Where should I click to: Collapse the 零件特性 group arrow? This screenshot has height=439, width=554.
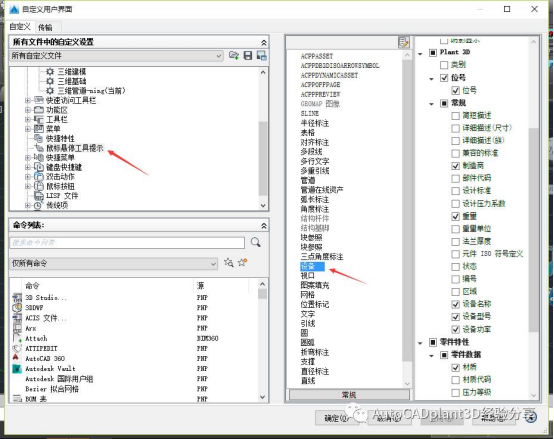point(420,343)
